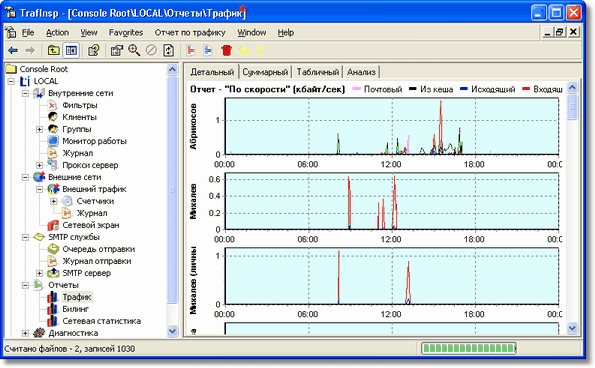
Task: Select Билинг in the reports tree
Action: [x=76, y=309]
